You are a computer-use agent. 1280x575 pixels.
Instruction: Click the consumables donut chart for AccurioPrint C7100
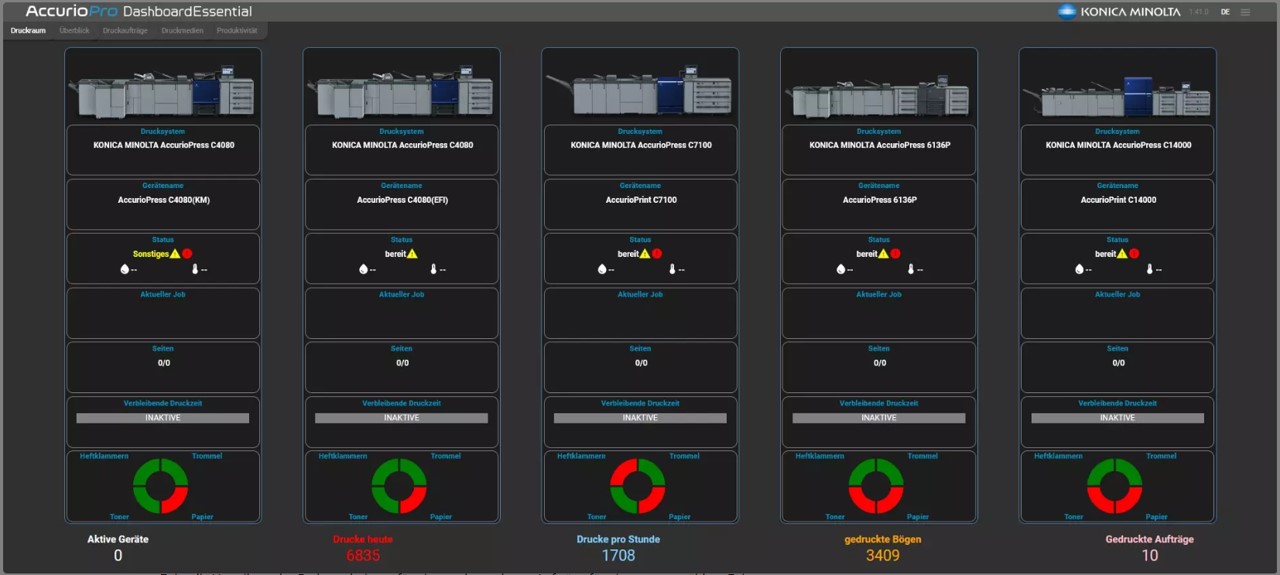point(638,486)
